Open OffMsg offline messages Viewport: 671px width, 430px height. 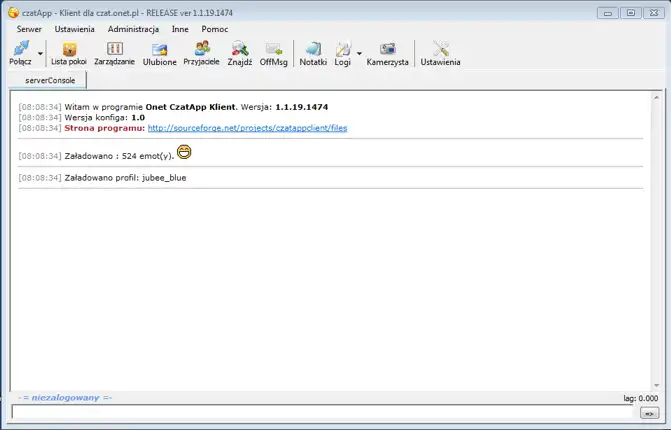(273, 53)
